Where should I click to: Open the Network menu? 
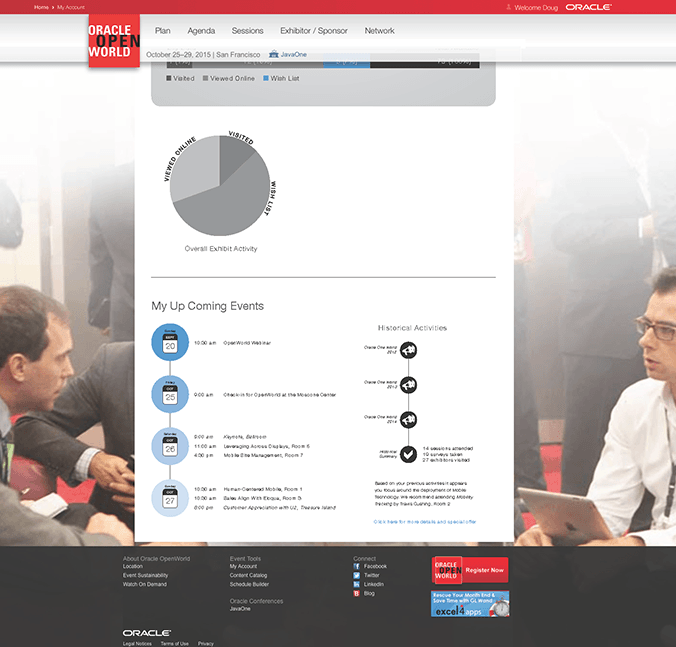pos(379,31)
